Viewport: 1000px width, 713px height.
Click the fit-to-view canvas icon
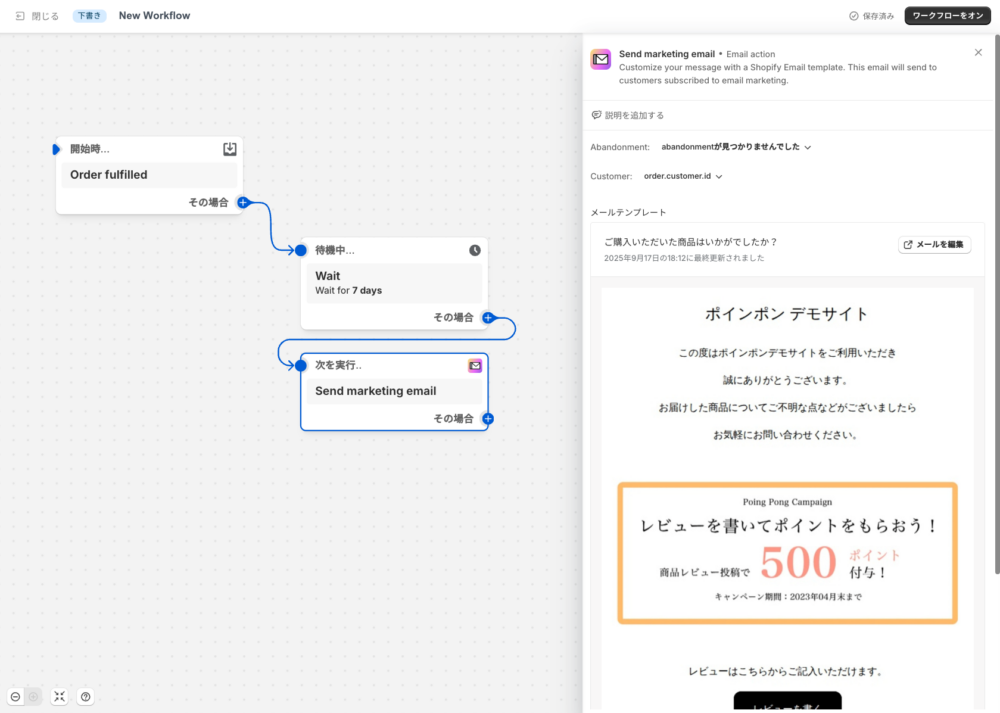pyautogui.click(x=59, y=697)
